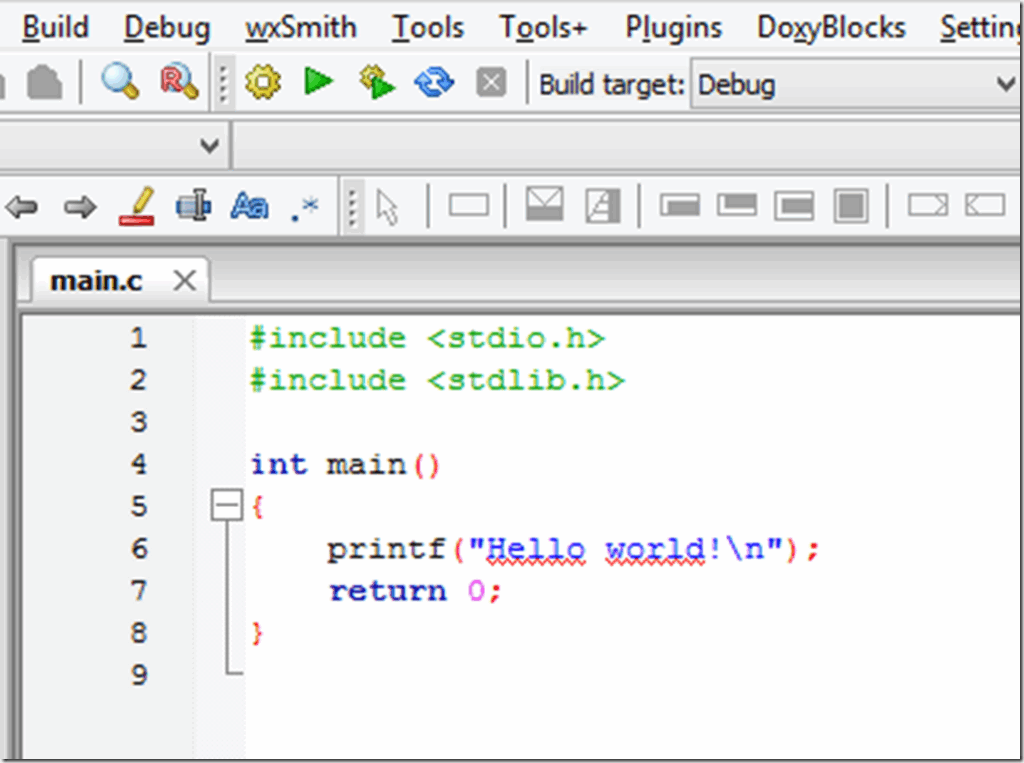Image resolution: width=1024 pixels, height=763 pixels.
Task: Open the Build target Debug dropdown
Action: [x=854, y=84]
